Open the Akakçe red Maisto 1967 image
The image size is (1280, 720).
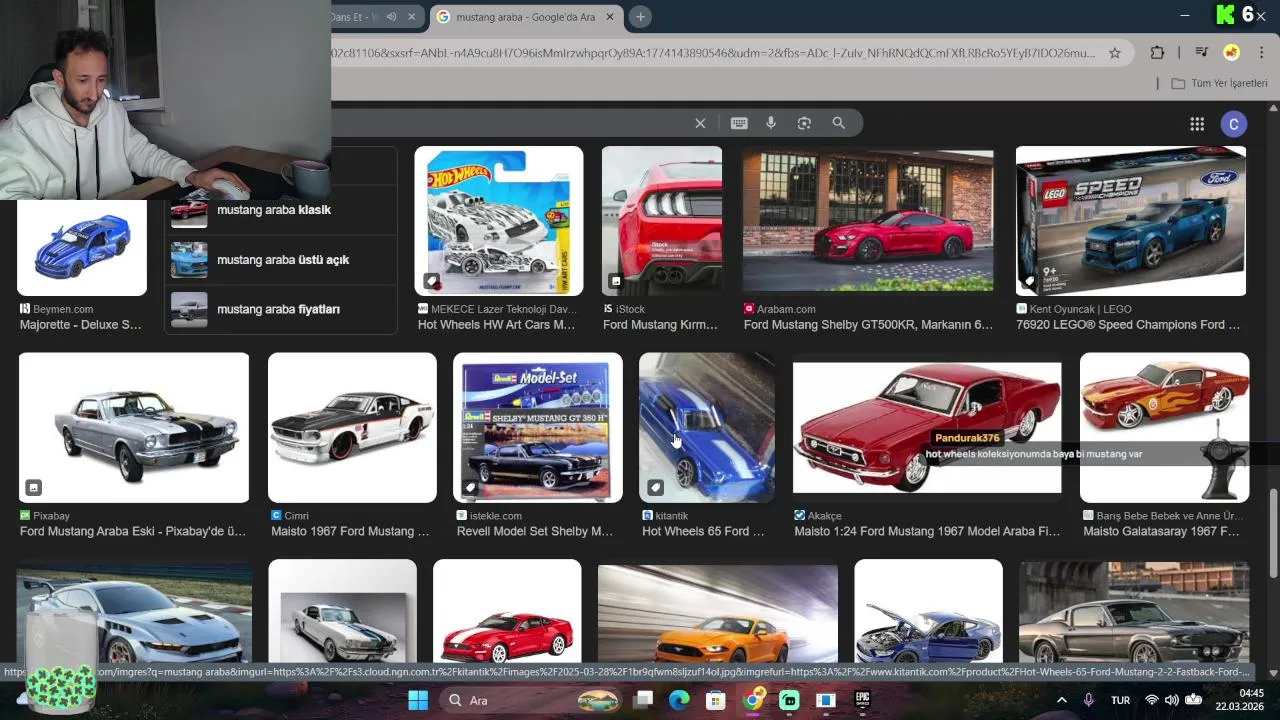click(927, 427)
